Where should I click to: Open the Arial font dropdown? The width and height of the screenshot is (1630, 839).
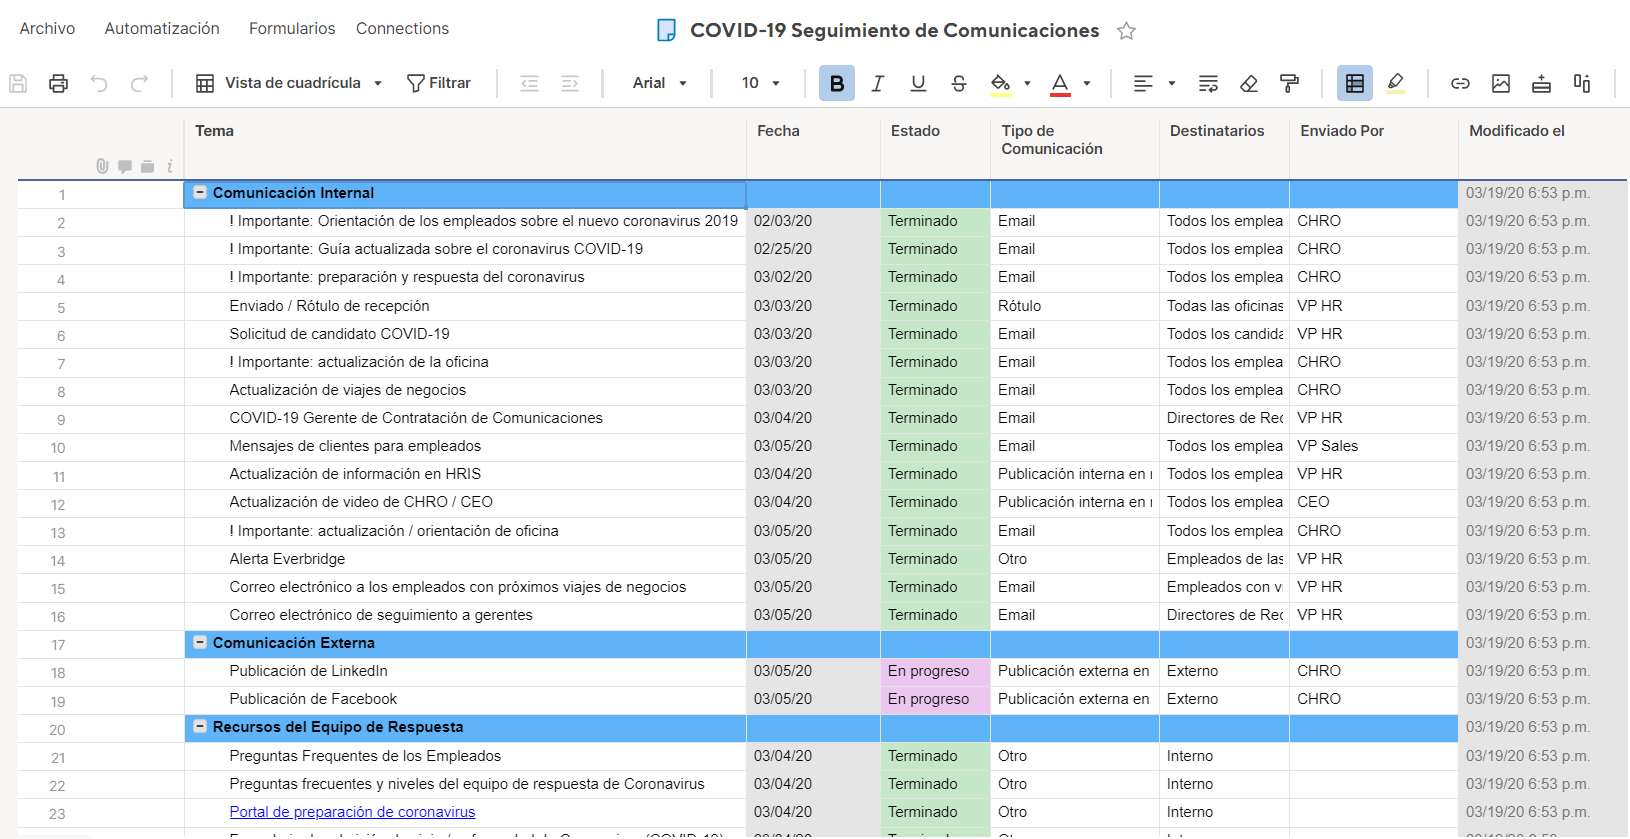point(660,83)
